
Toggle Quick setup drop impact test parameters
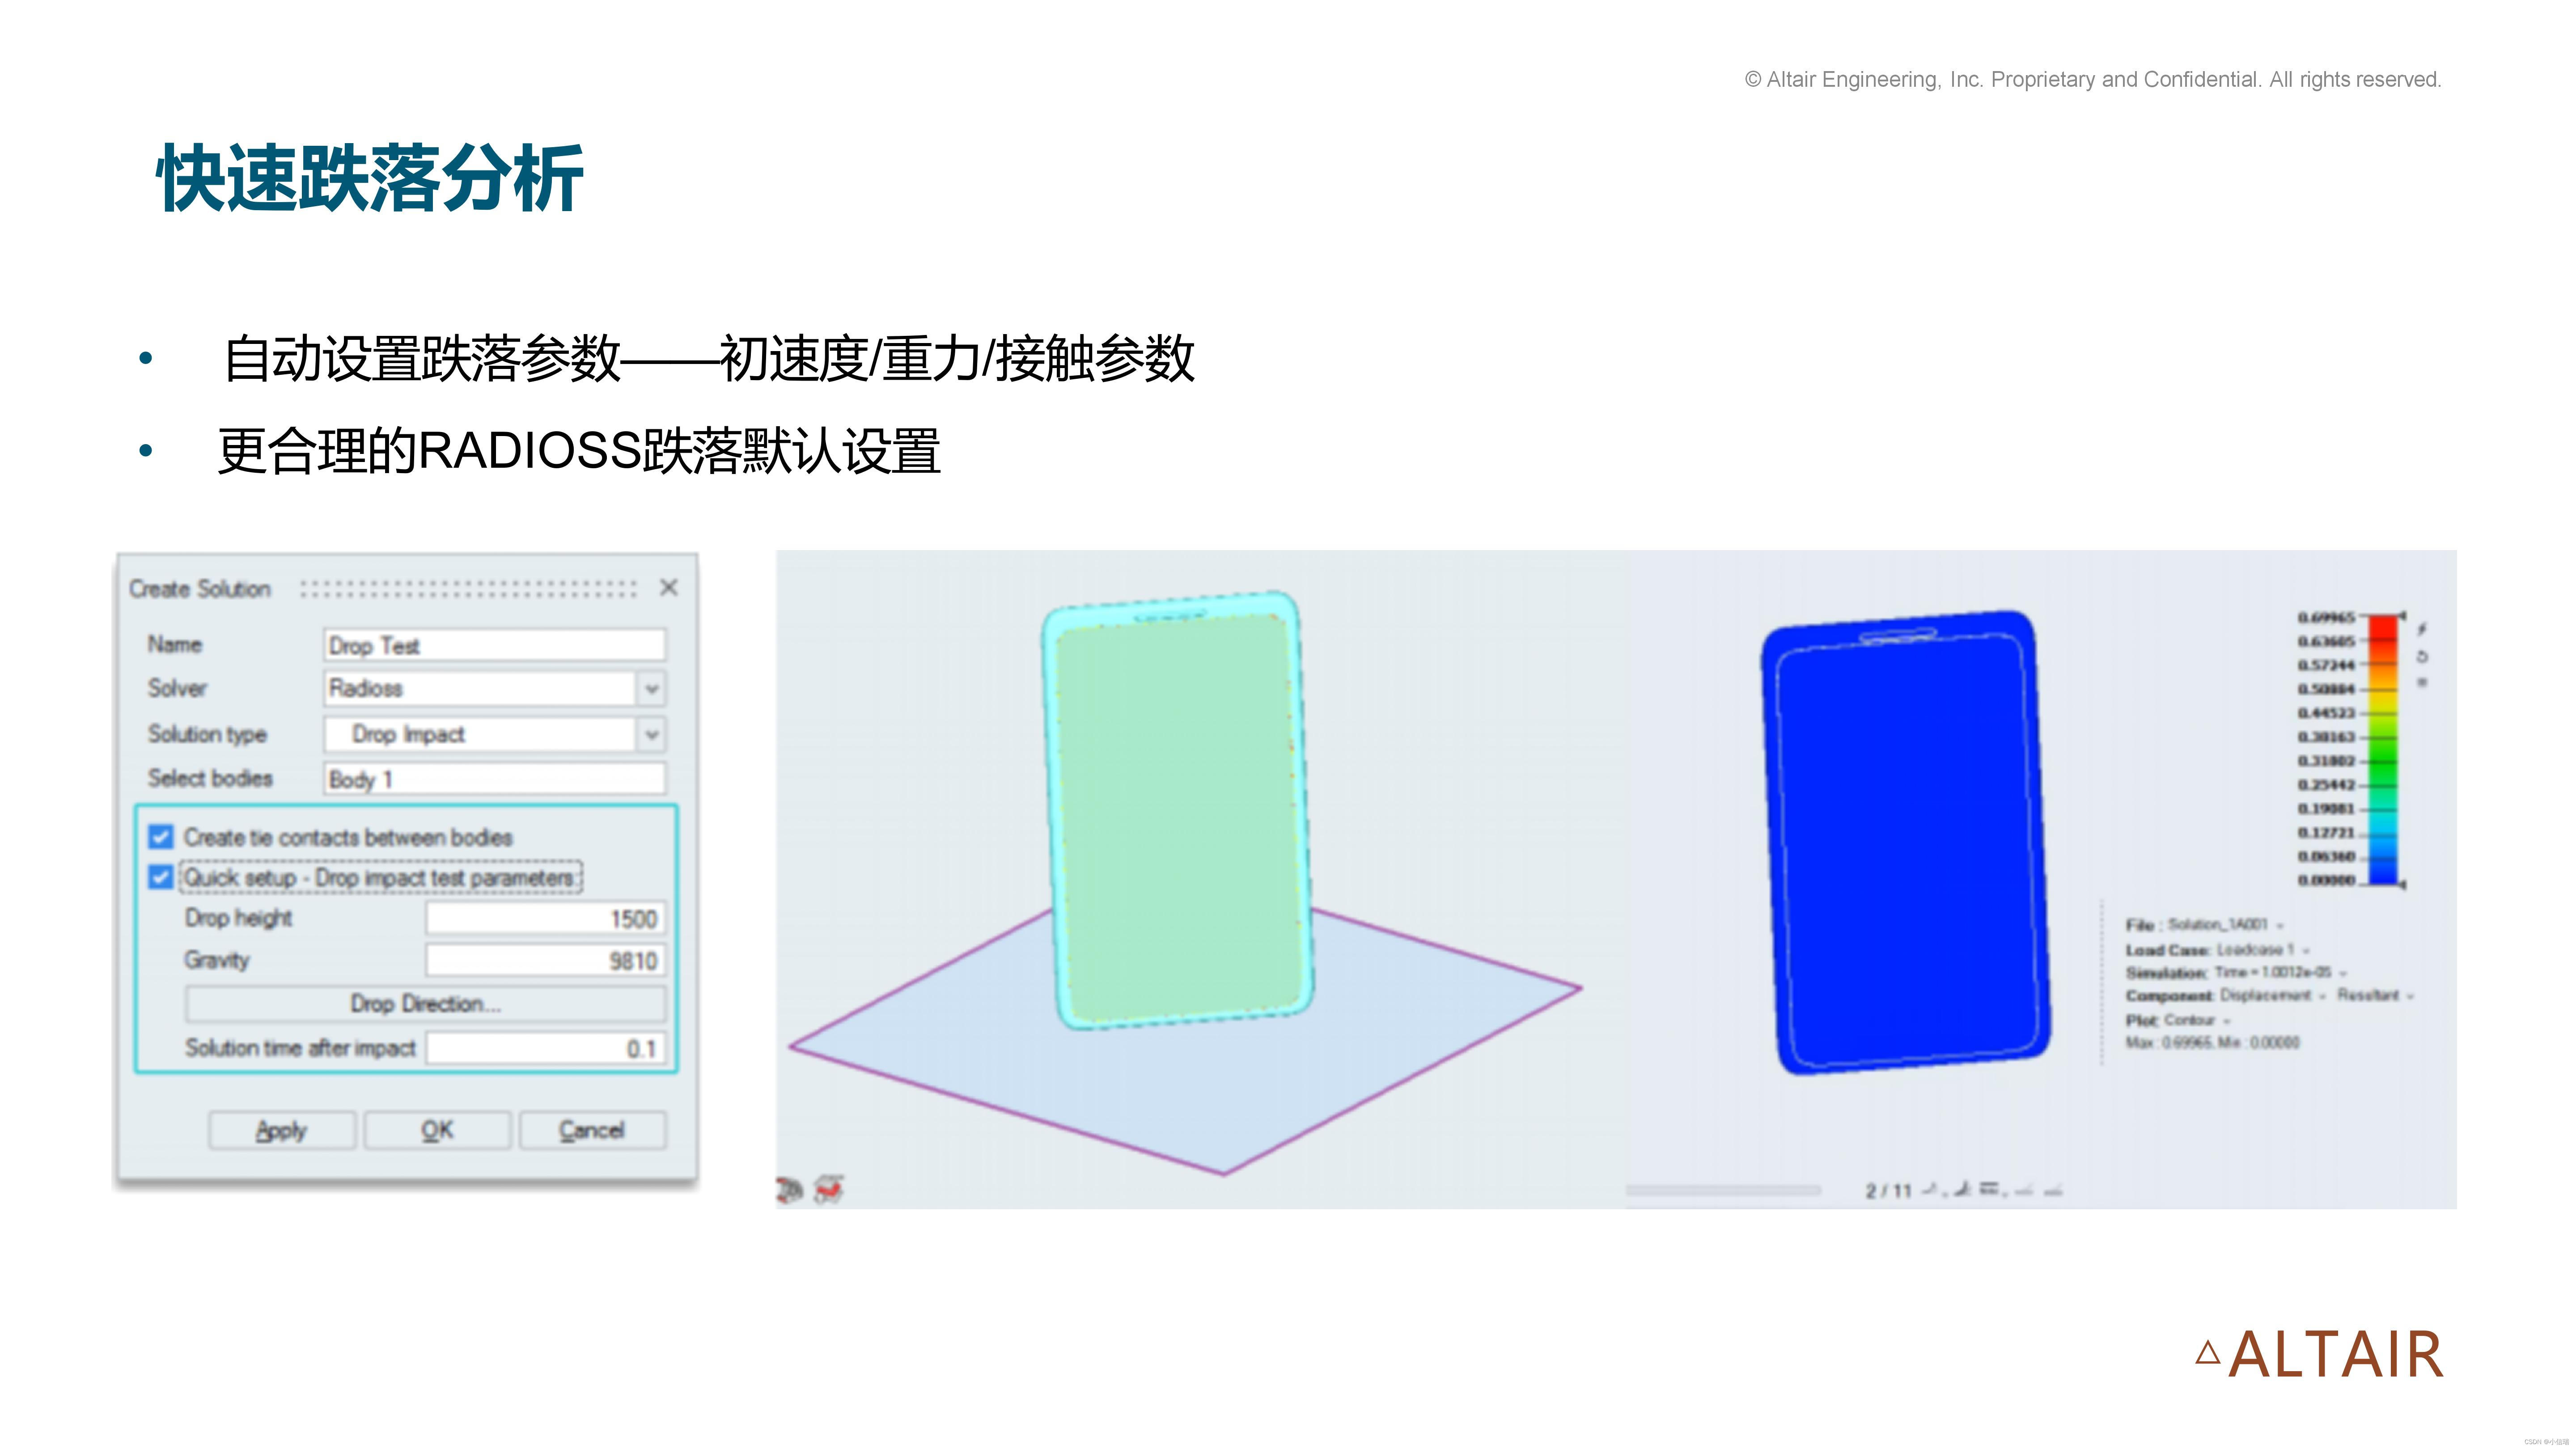(161, 877)
